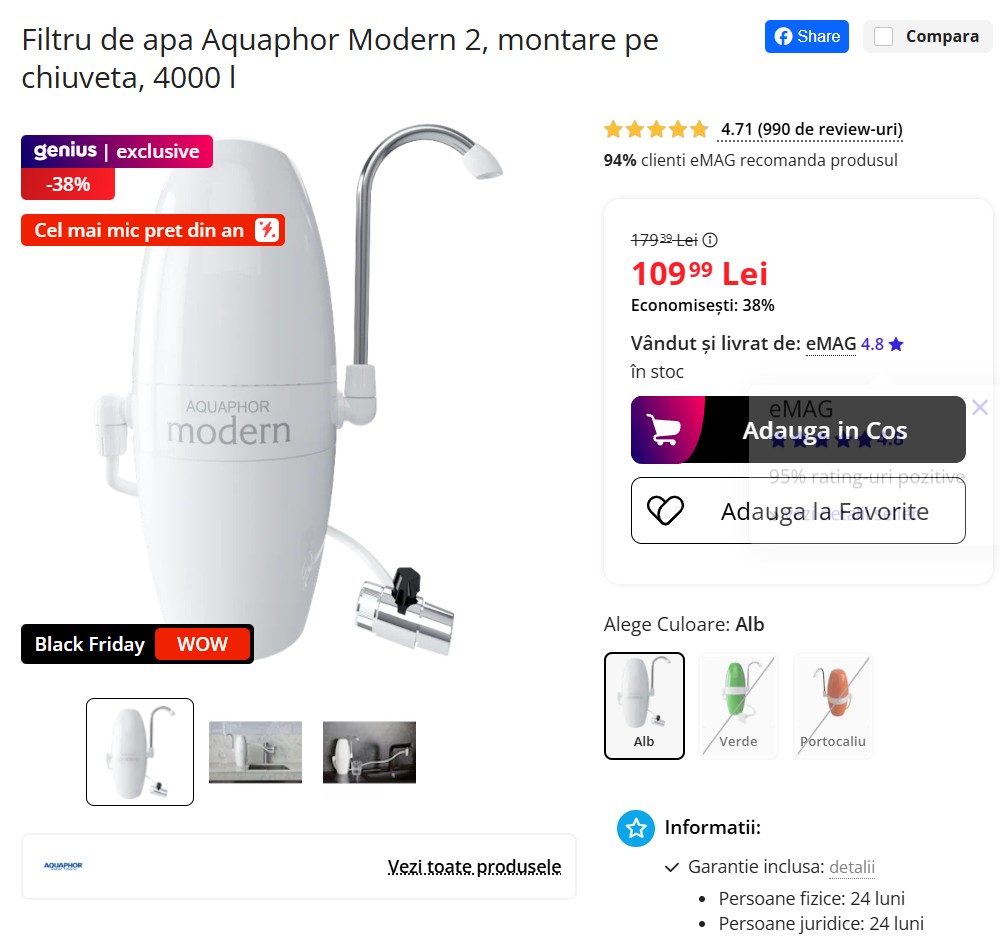The image size is (1000, 947).
Task: Open the warranty detalii link
Action: [x=851, y=867]
